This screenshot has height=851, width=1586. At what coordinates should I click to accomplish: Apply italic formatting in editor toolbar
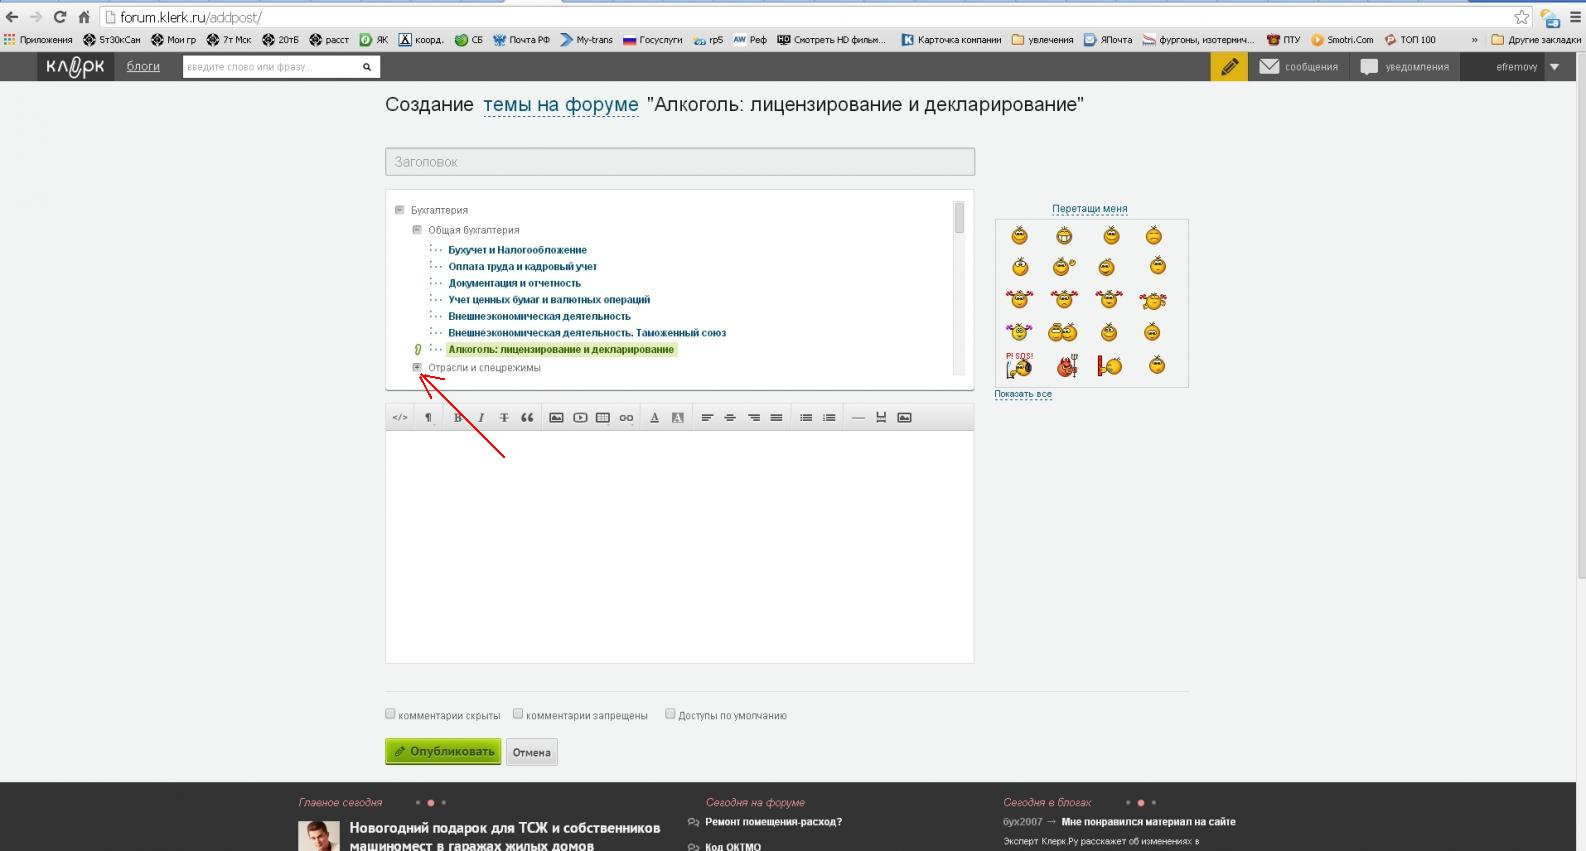tap(481, 418)
